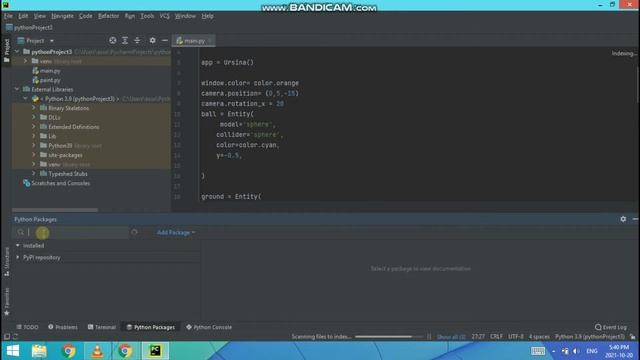Collapse the Python 3.9 interpreter node
This screenshot has height=360, width=640.
pyautogui.click(x=25, y=99)
